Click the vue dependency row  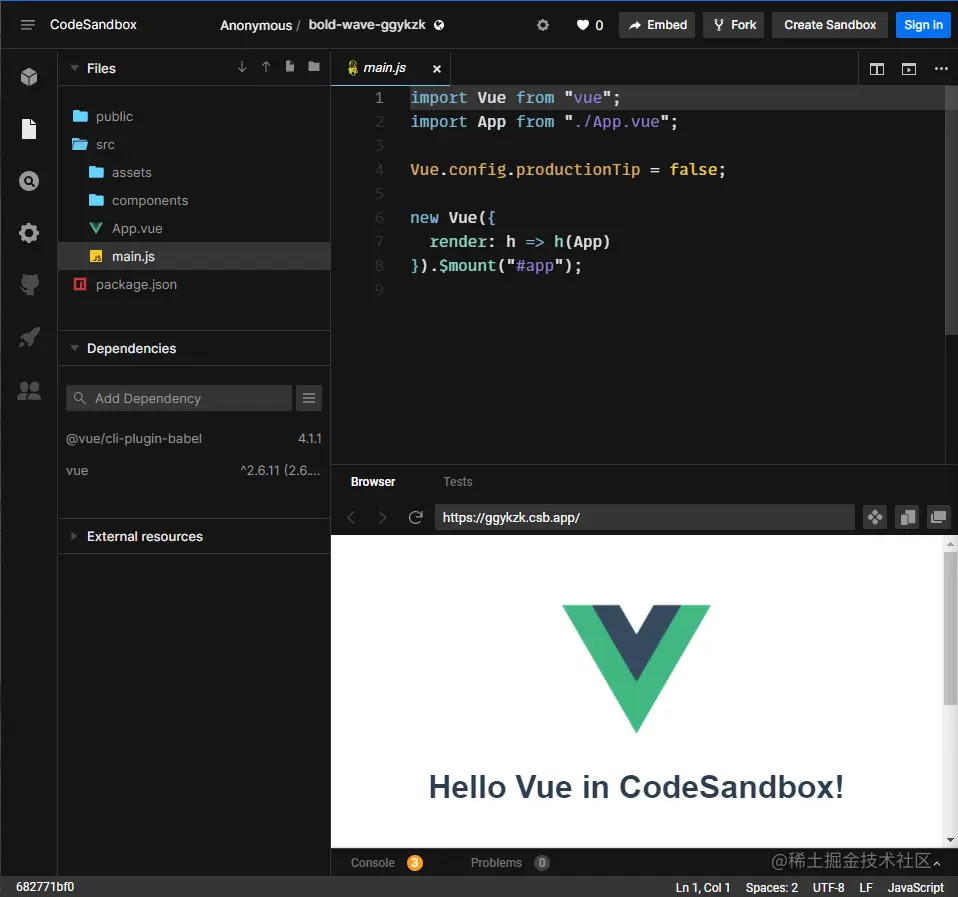pos(194,470)
